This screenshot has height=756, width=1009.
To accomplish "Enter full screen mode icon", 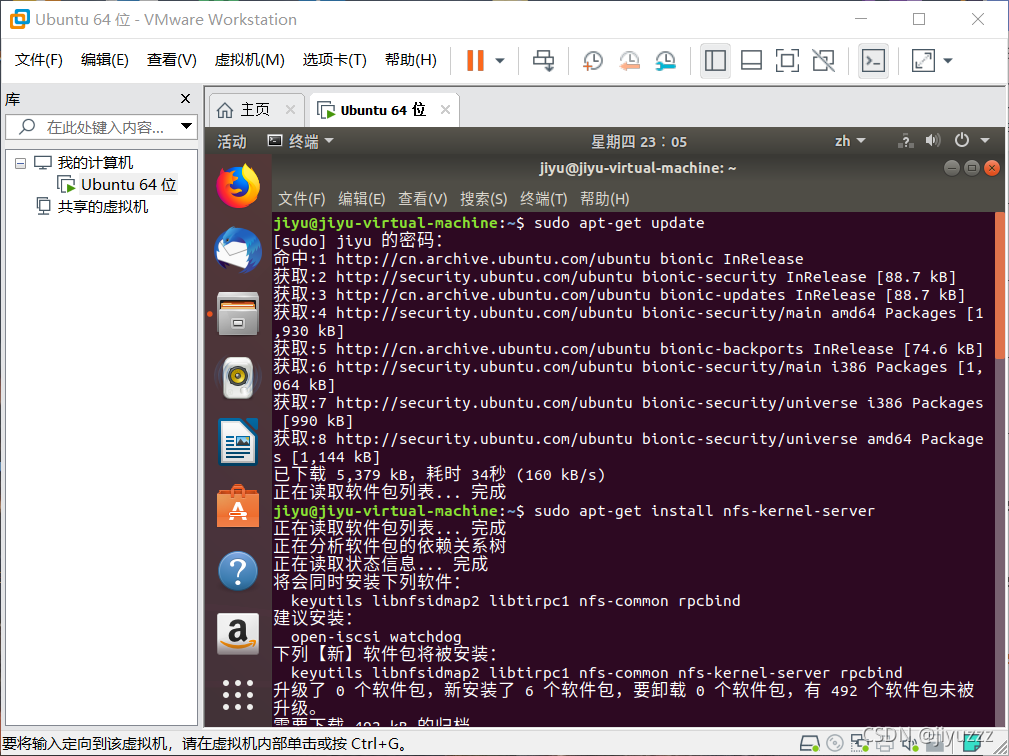I will [787, 60].
